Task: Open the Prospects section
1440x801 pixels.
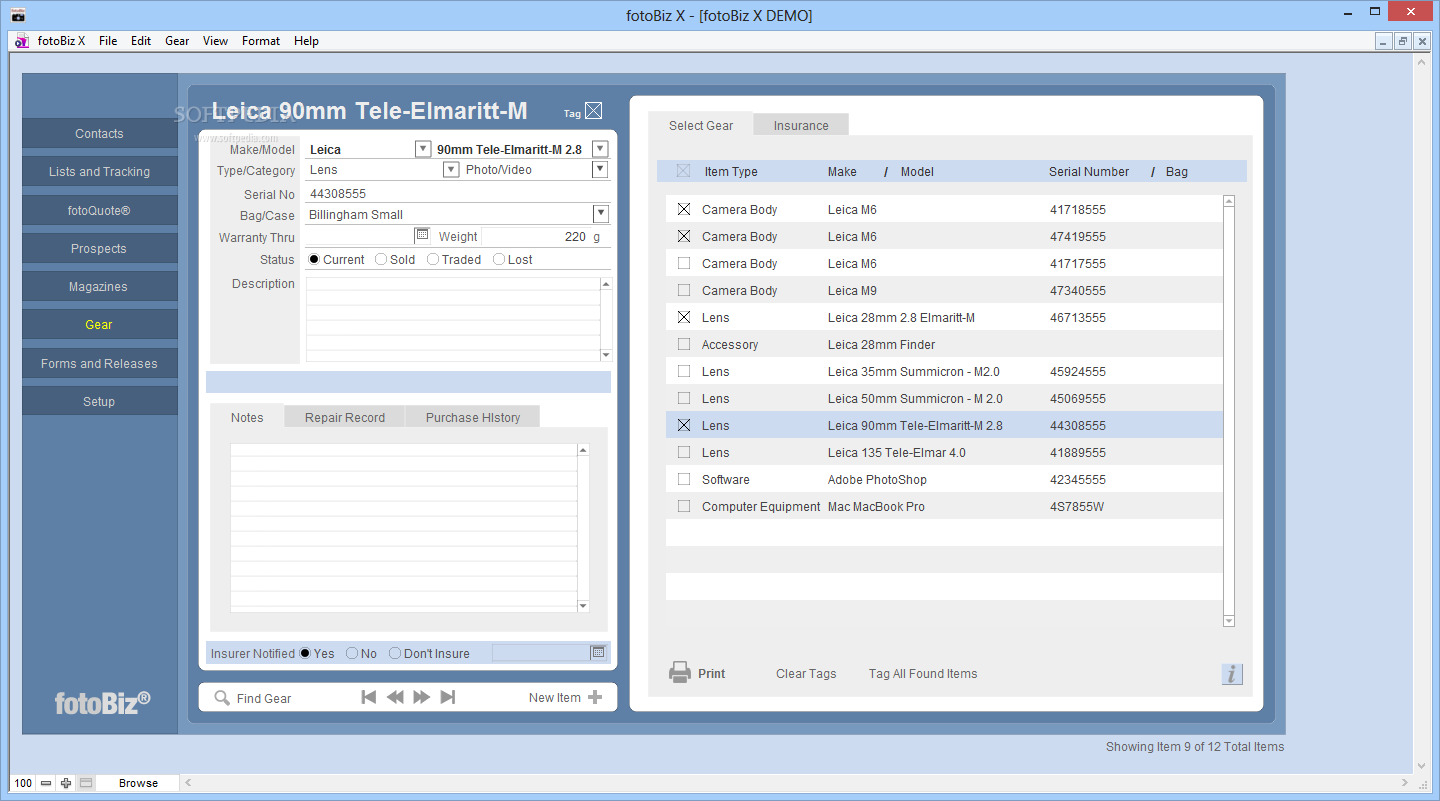Action: click(99, 248)
